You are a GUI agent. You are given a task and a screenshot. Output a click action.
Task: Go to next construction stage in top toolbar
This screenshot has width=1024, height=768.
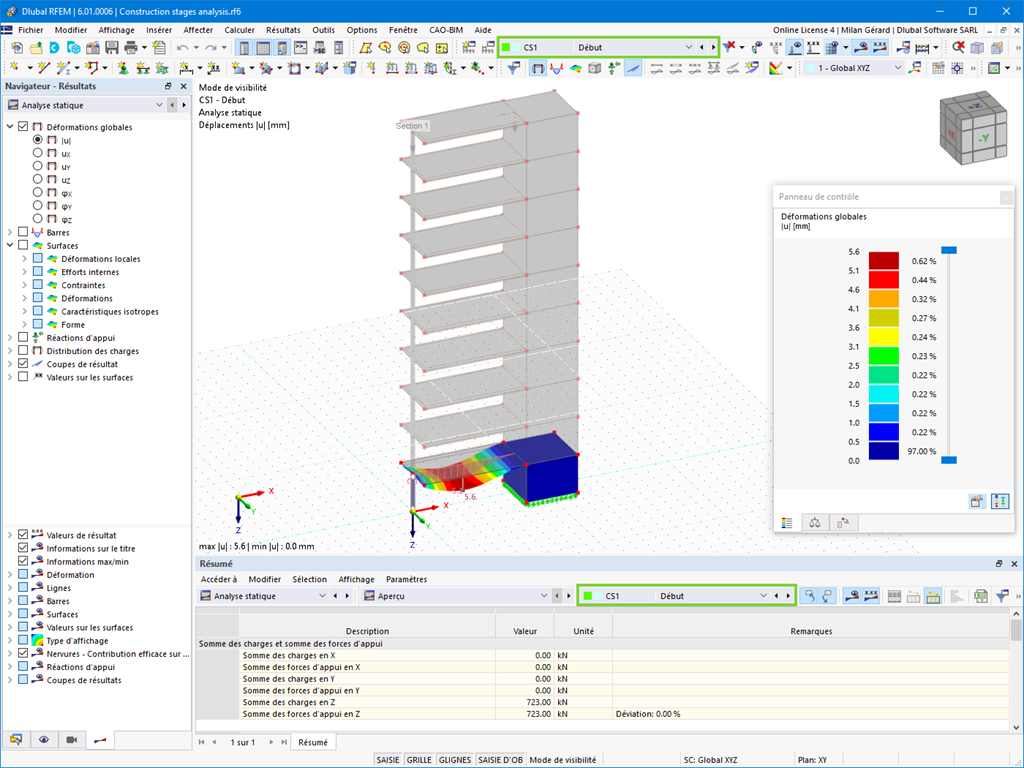coord(713,47)
